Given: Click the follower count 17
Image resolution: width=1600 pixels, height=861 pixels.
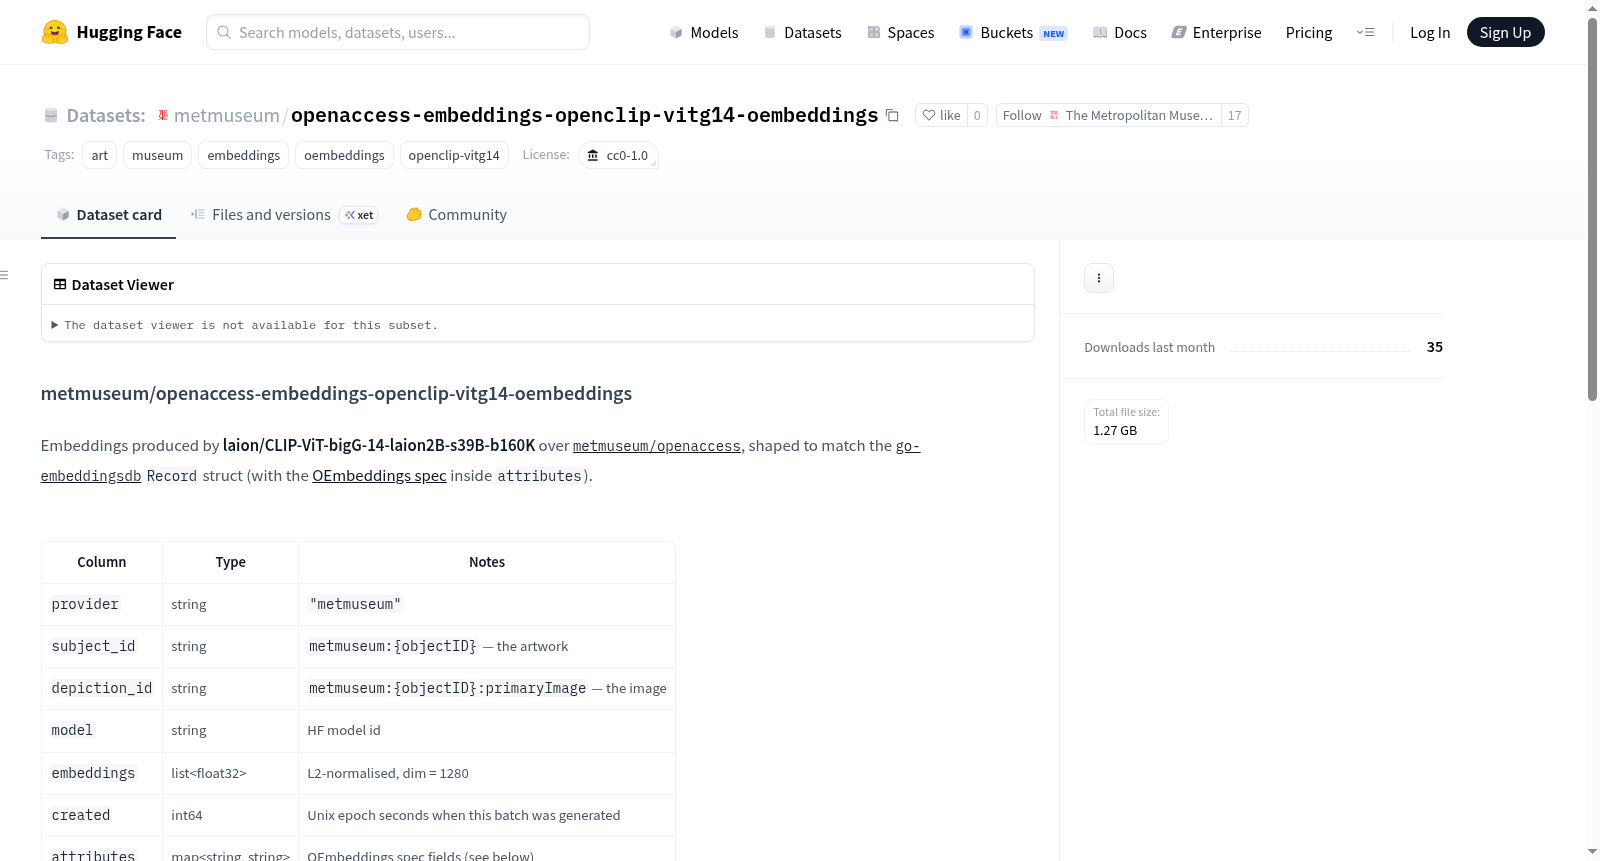Looking at the screenshot, I should pos(1235,115).
